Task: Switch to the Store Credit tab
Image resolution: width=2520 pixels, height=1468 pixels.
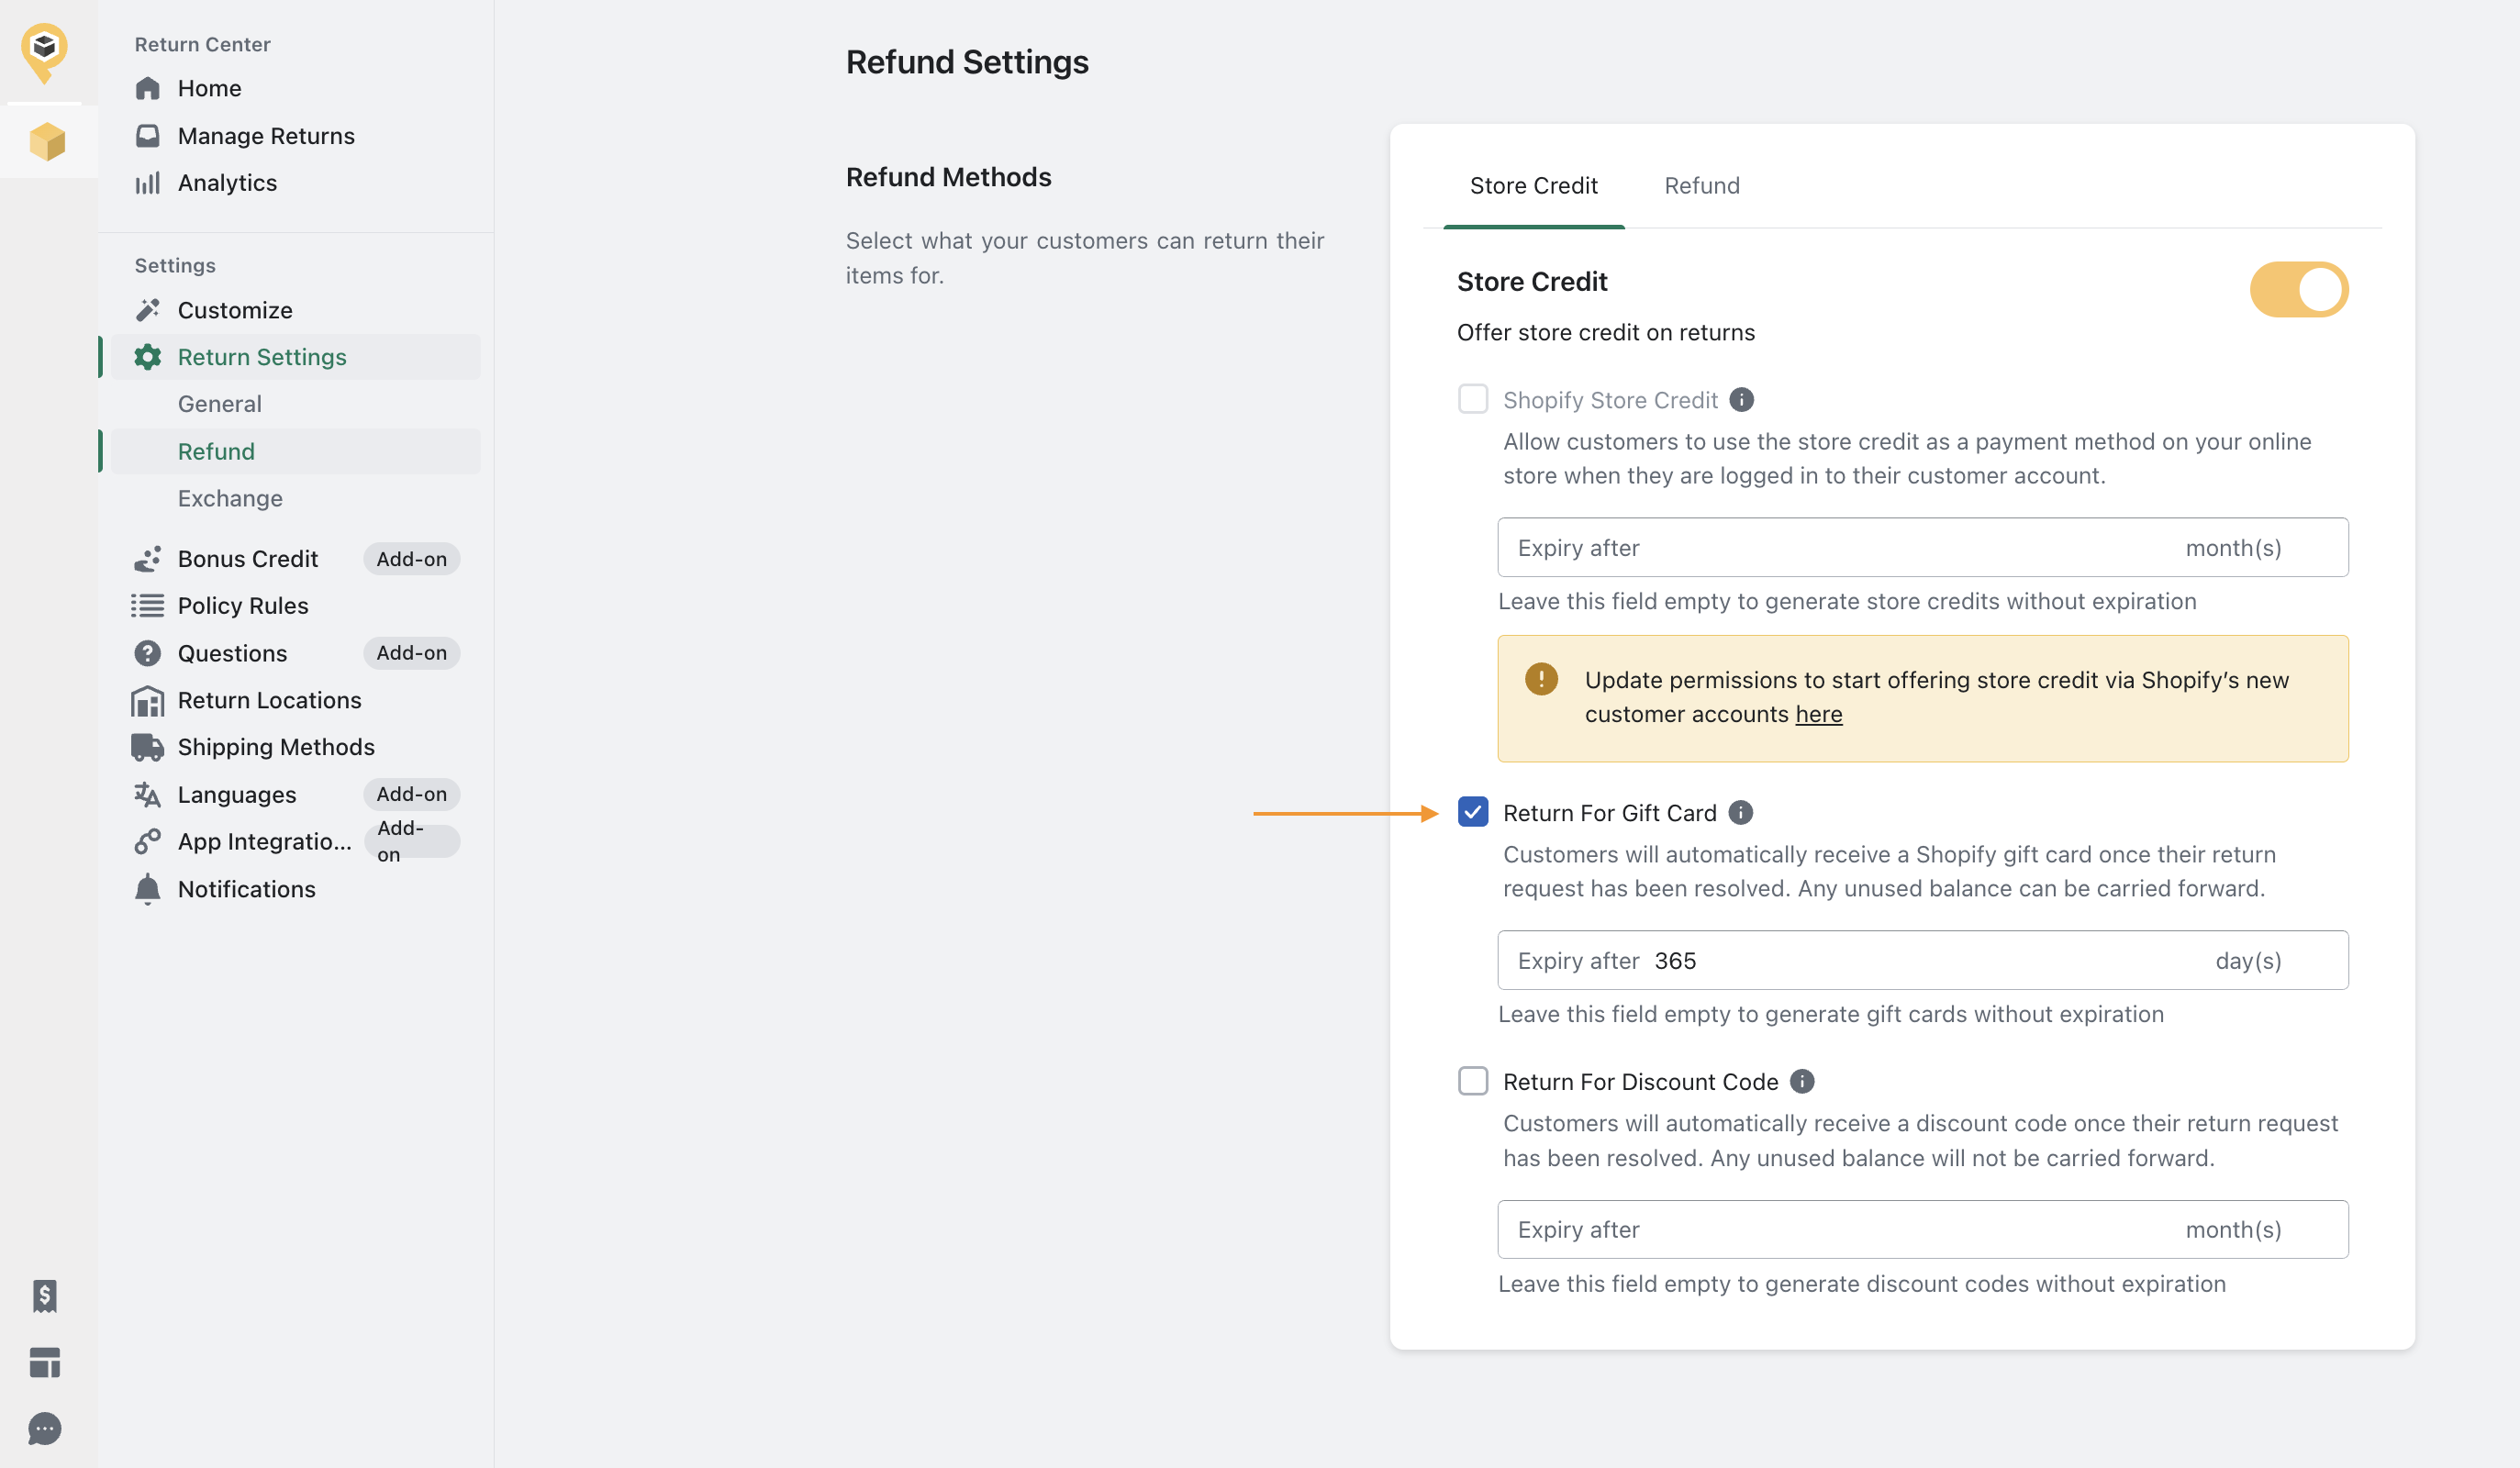Action: pyautogui.click(x=1533, y=185)
